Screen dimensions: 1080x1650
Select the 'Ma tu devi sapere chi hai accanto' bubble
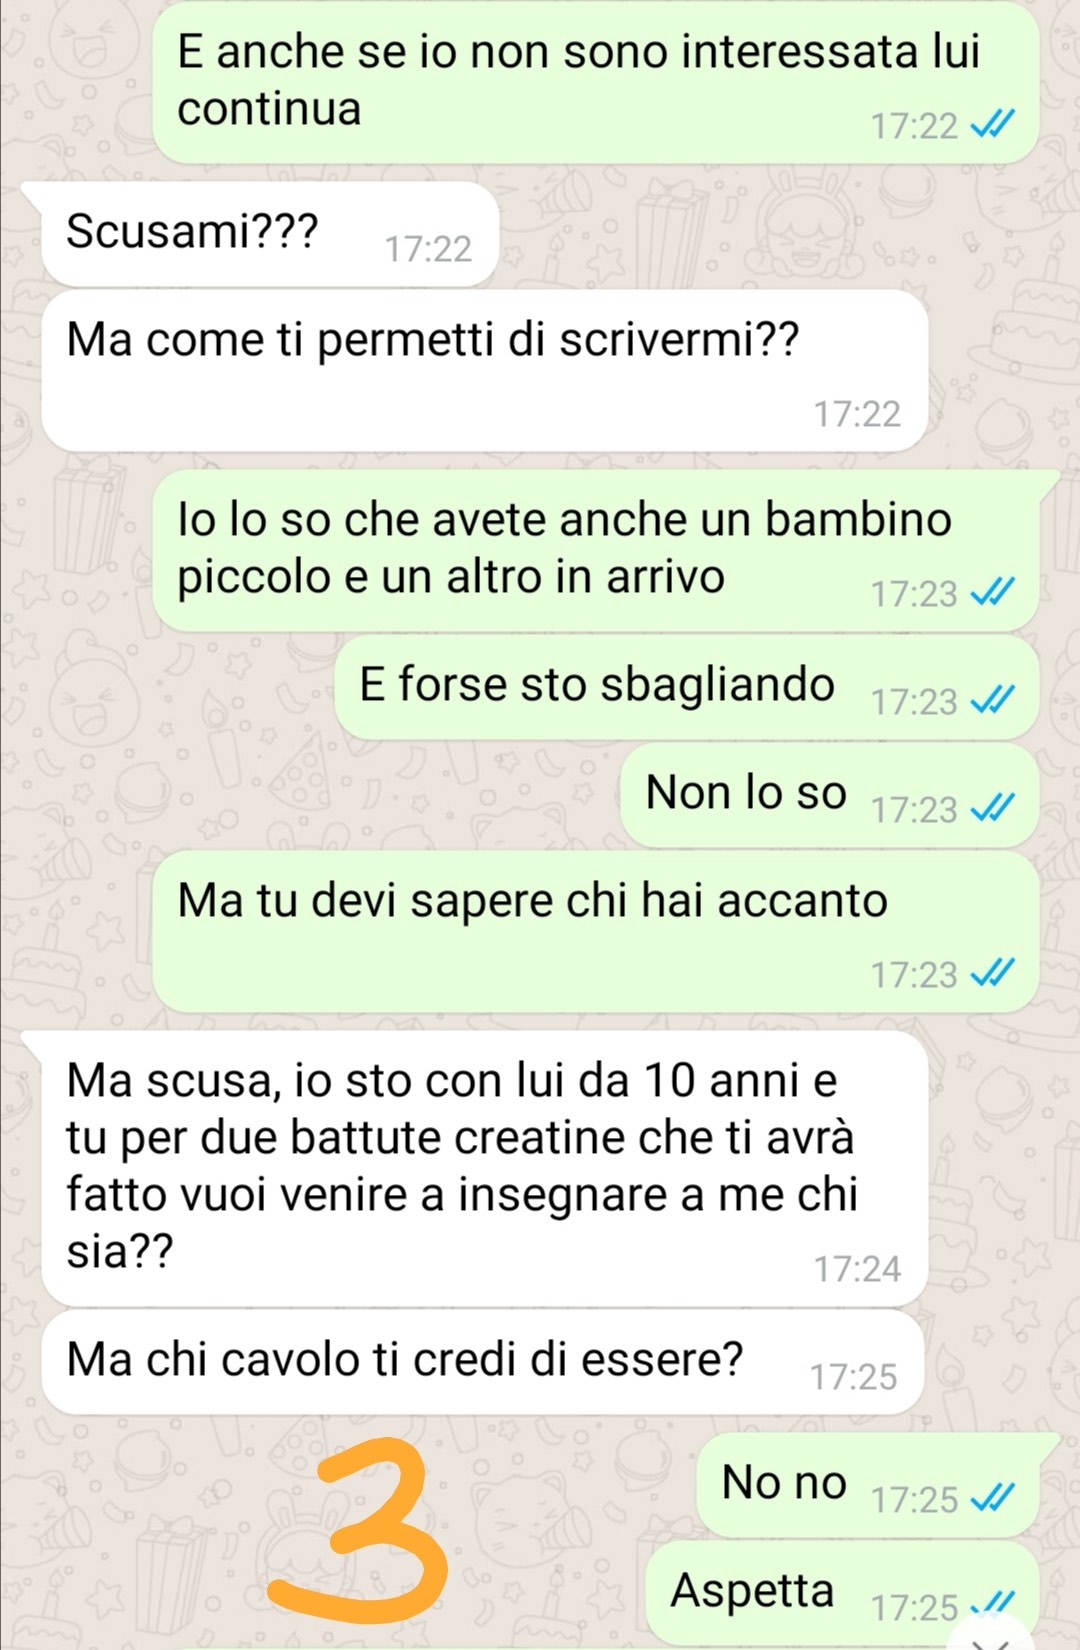pos(596,932)
